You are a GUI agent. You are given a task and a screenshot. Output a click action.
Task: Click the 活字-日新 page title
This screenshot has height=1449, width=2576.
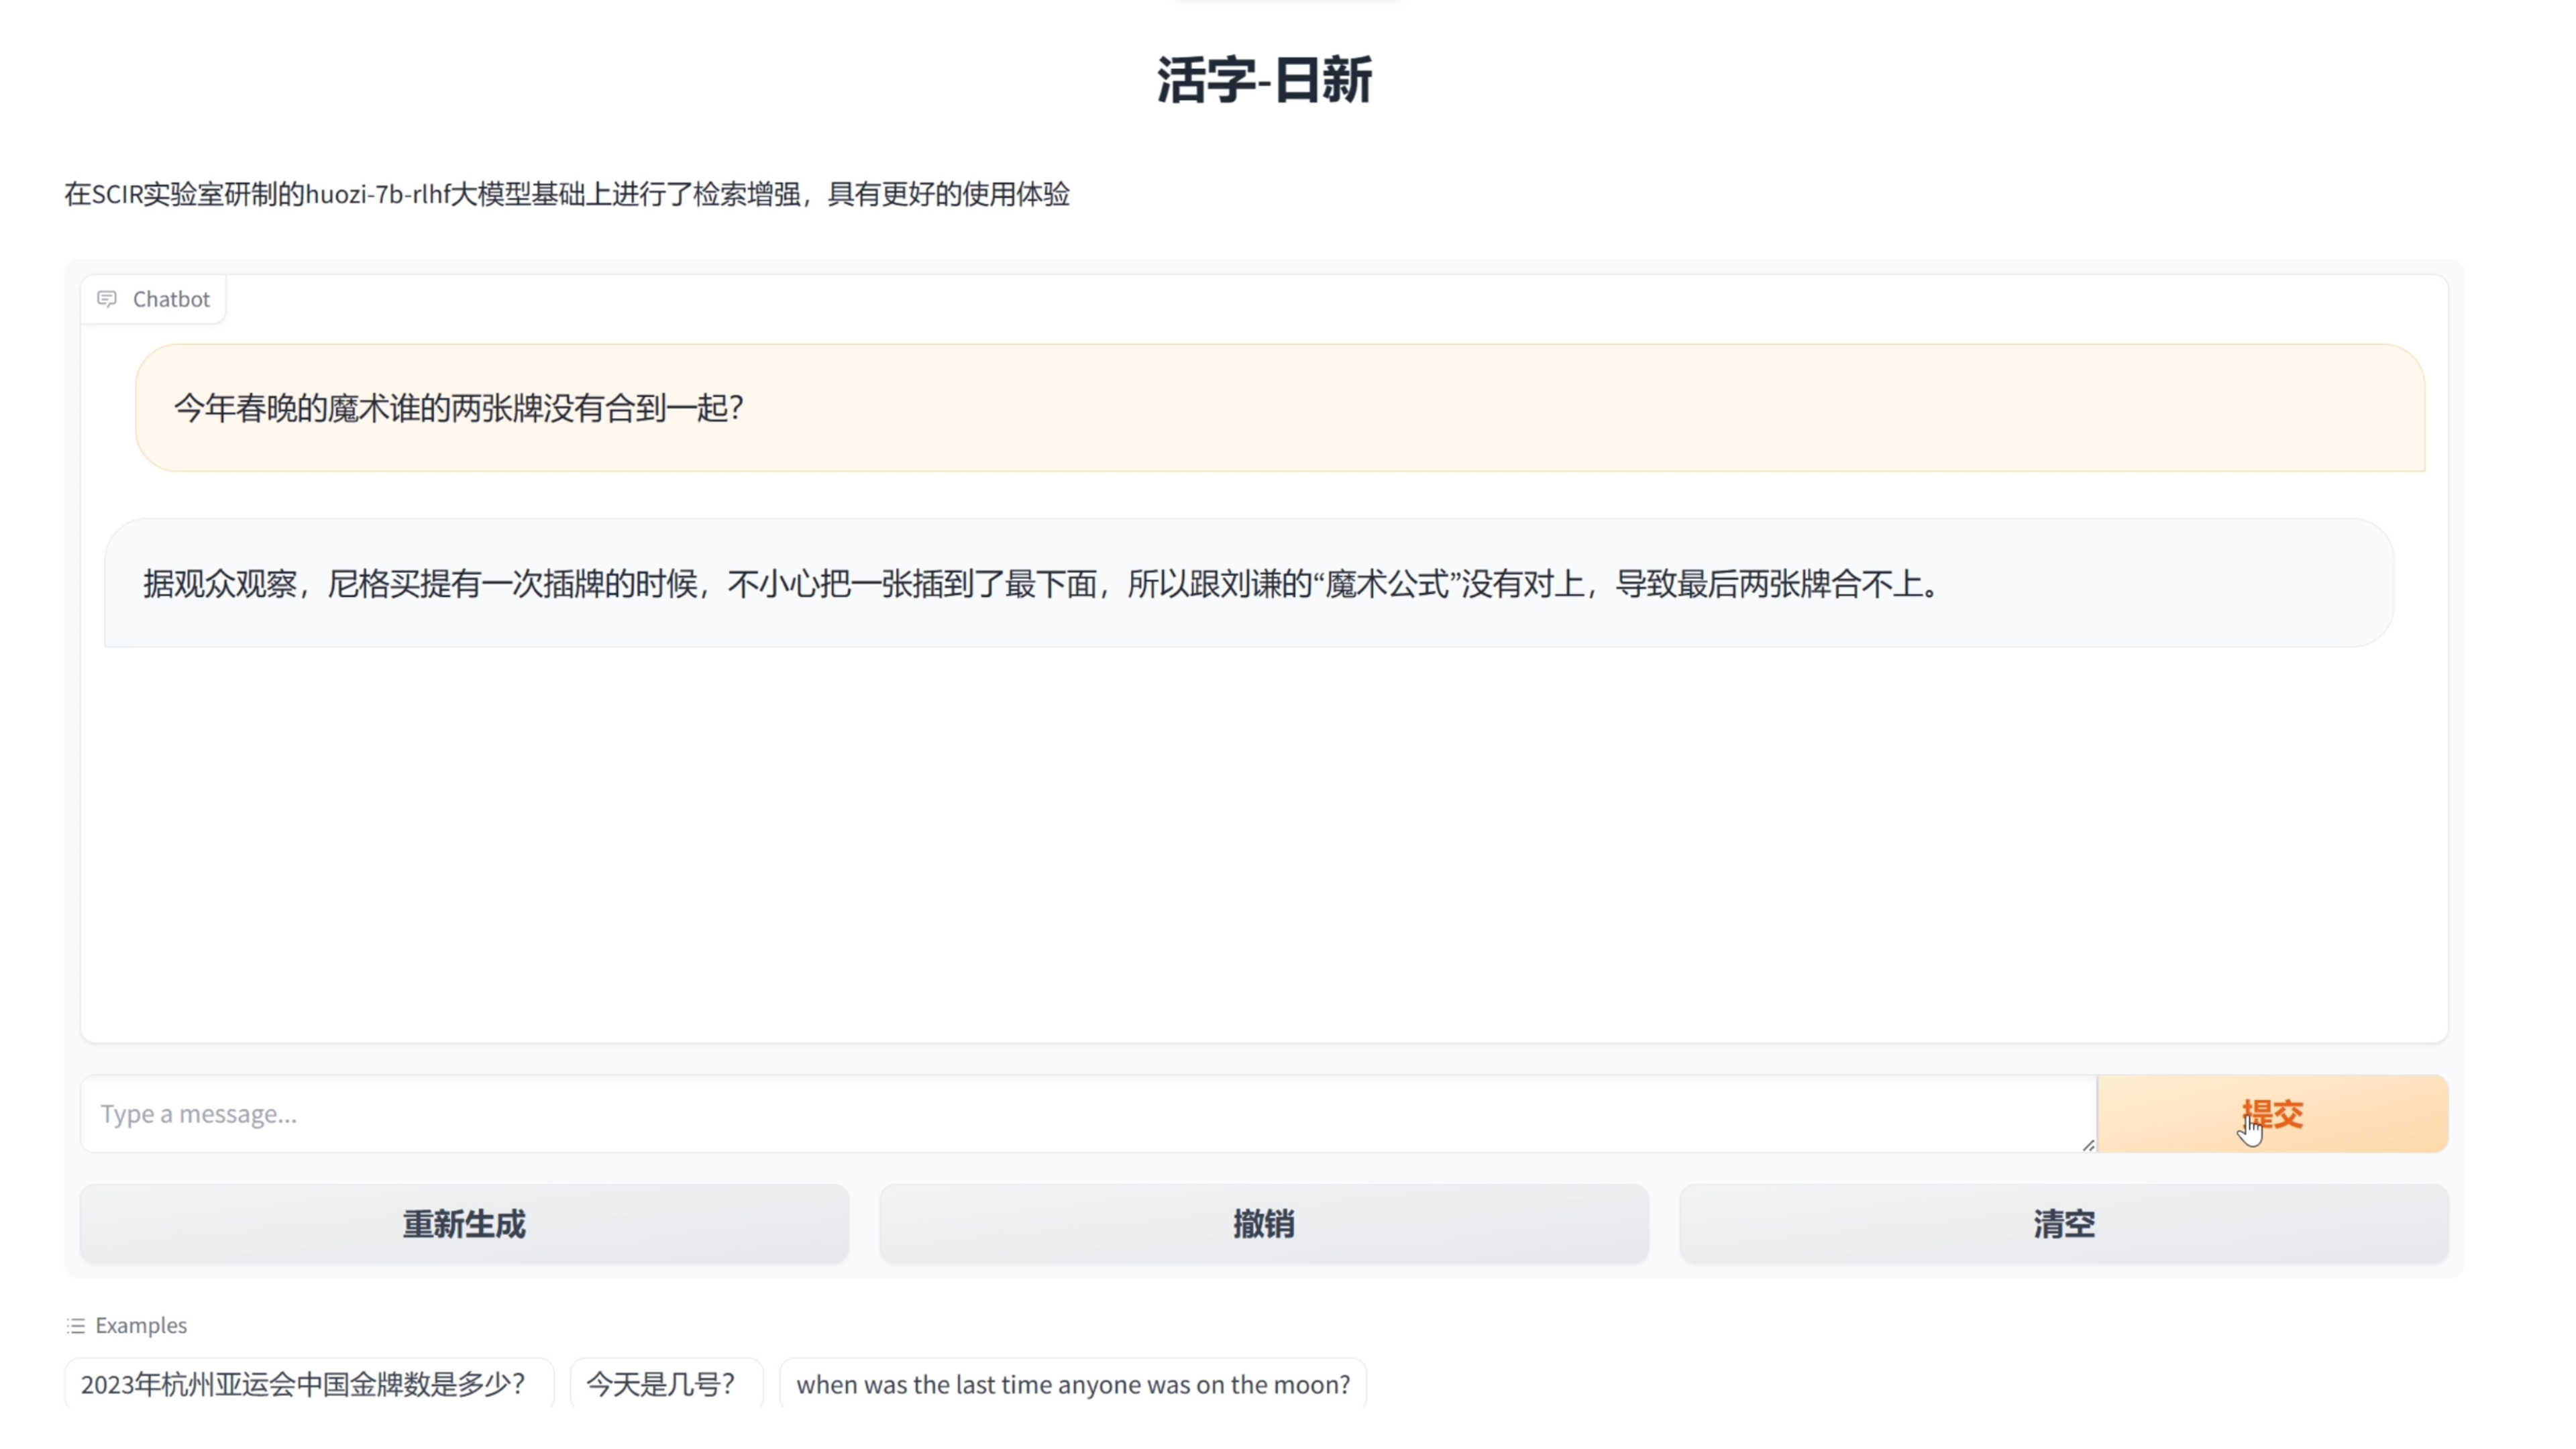[1264, 80]
